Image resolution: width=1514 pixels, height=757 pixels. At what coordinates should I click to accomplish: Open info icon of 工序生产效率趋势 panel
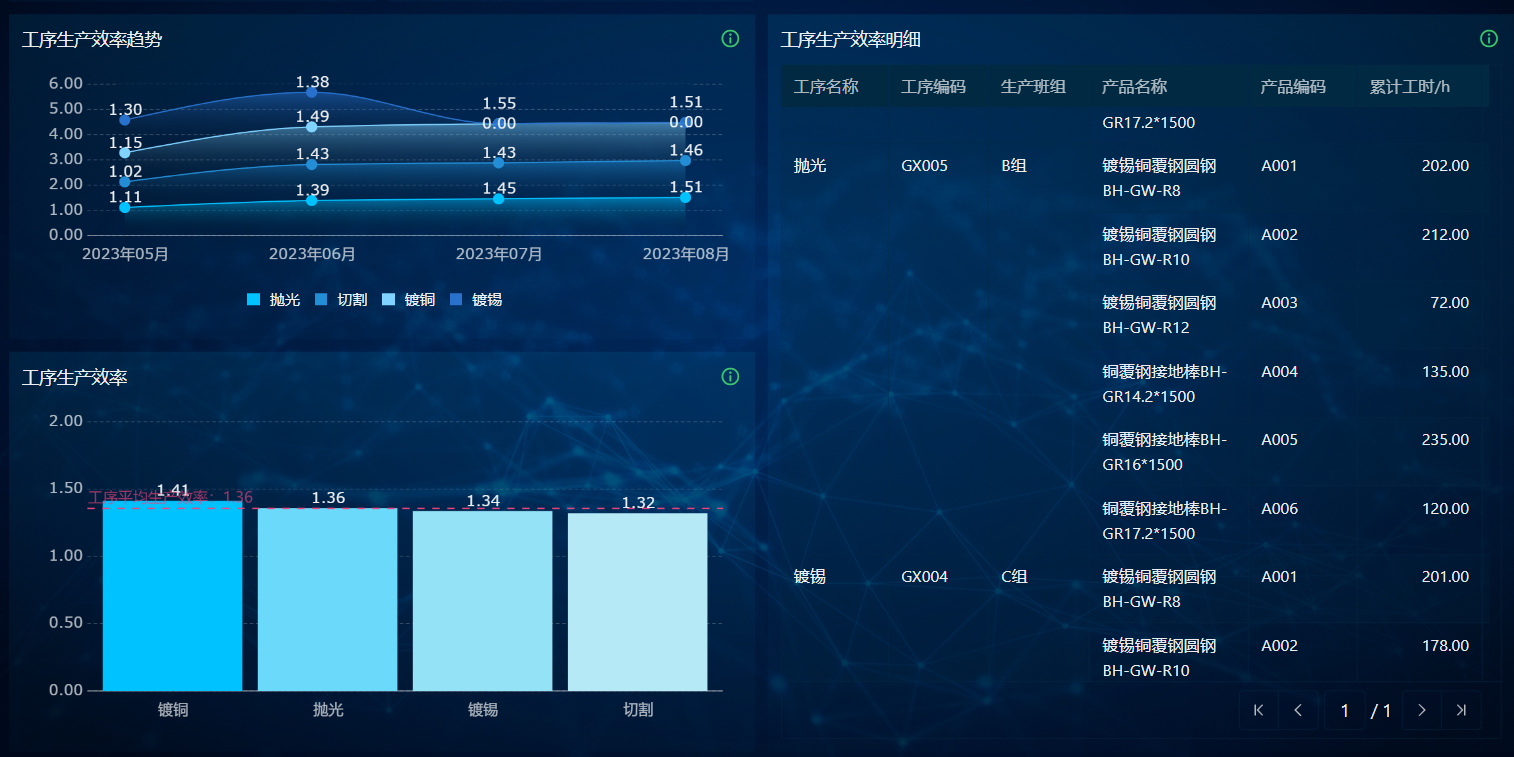point(730,39)
